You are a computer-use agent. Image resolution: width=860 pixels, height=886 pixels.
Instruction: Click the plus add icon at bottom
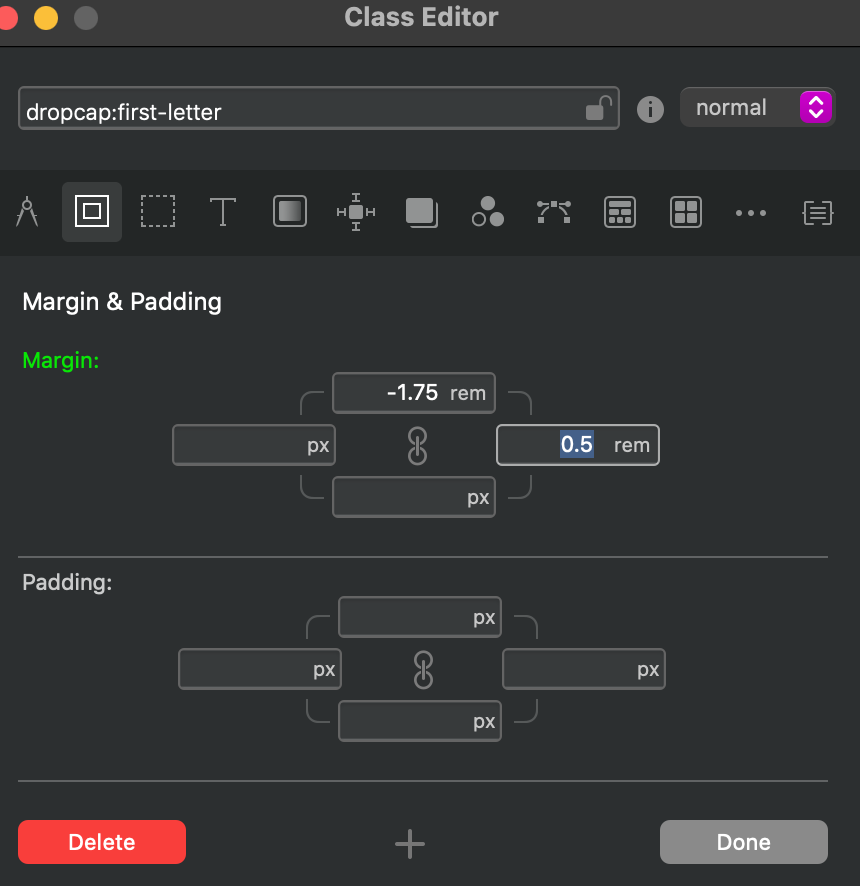coord(410,843)
